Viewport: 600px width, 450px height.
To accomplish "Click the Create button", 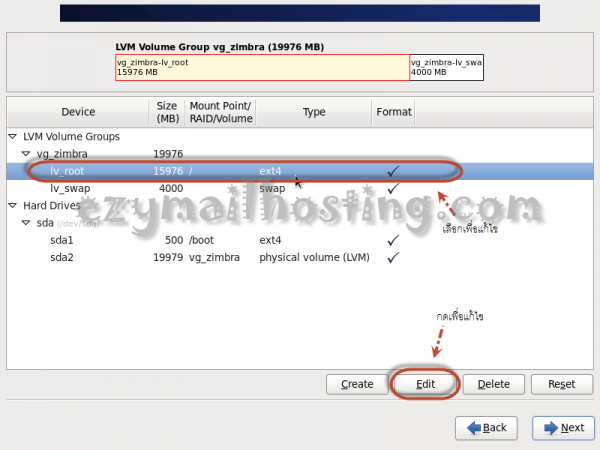I will point(357,384).
